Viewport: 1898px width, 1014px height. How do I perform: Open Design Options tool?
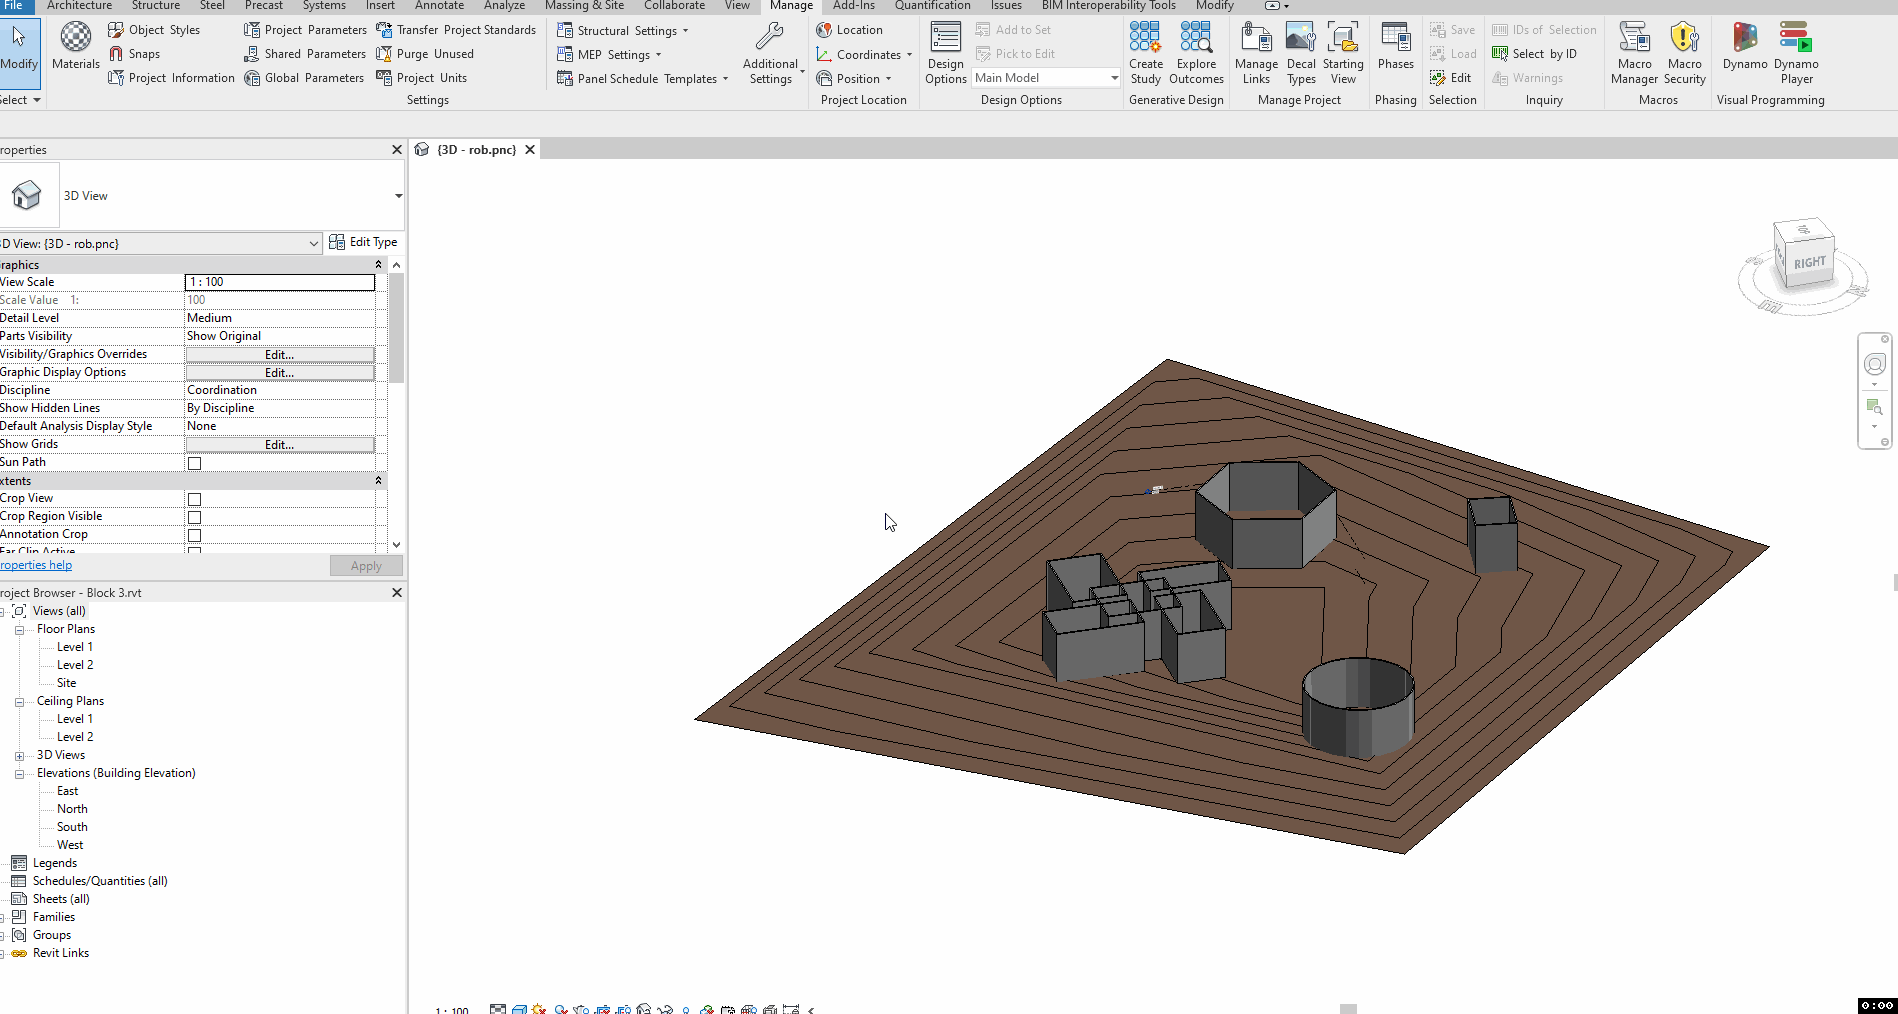click(x=945, y=52)
